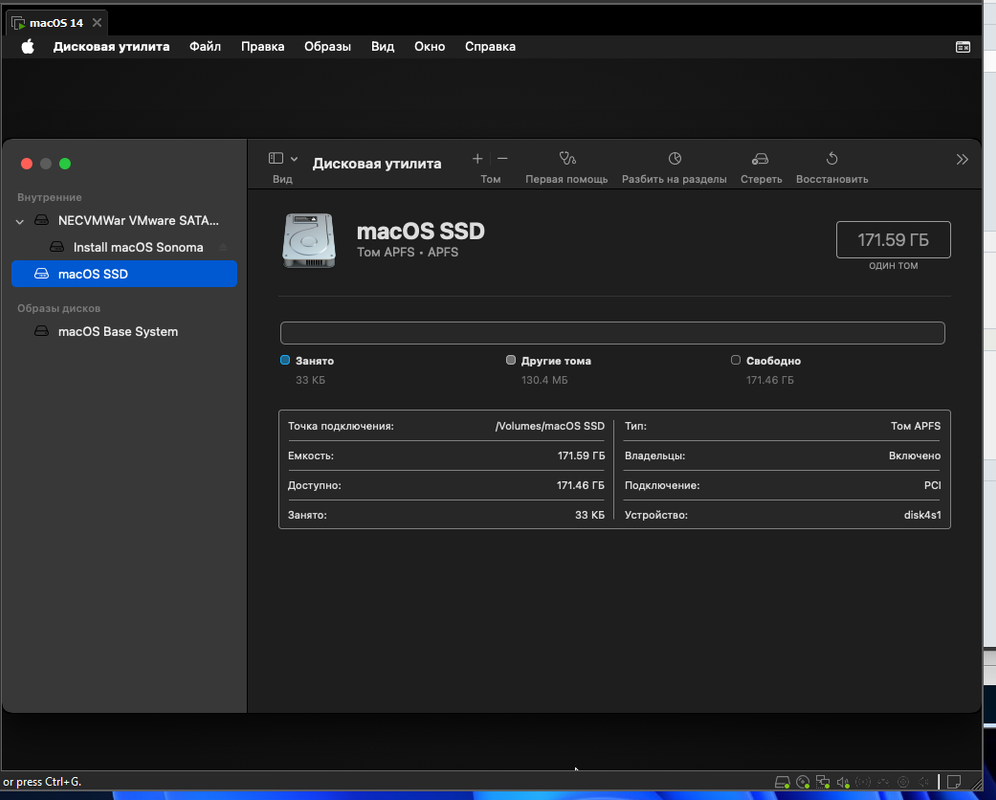Click the VMware CD/DVD status icon
The width and height of the screenshot is (996, 800).
tap(803, 782)
